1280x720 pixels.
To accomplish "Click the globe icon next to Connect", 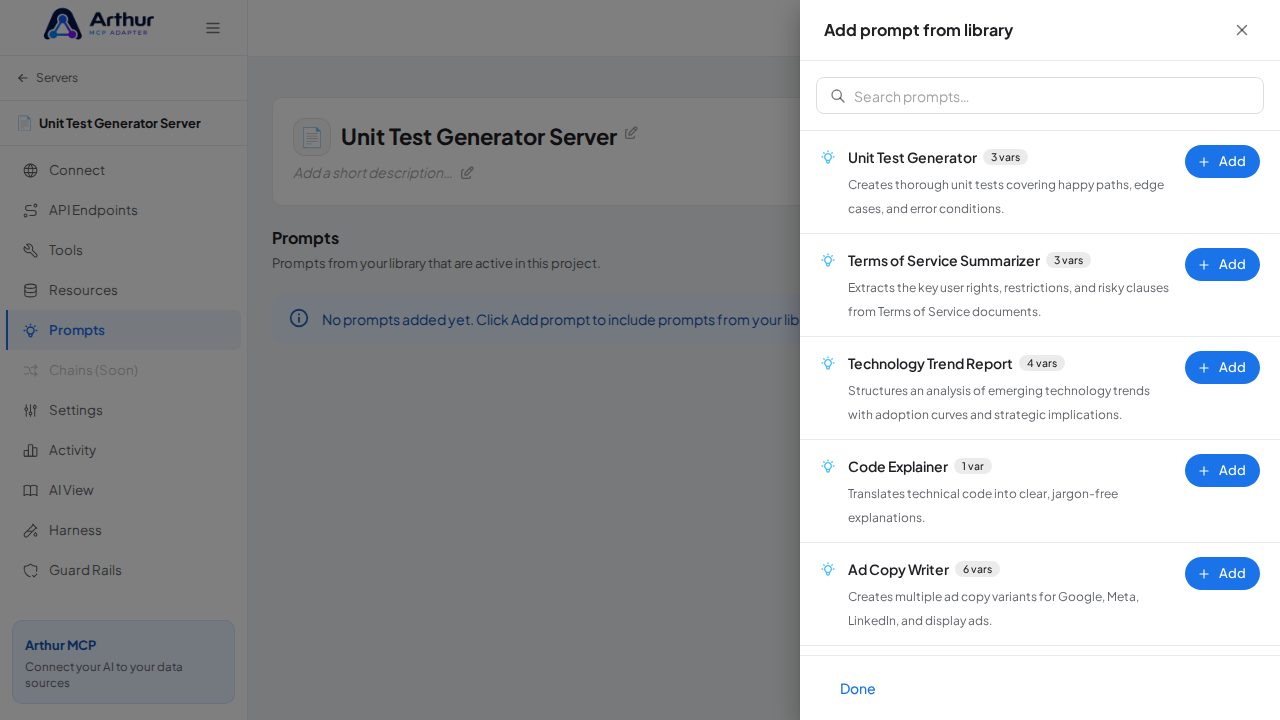I will (x=30, y=170).
